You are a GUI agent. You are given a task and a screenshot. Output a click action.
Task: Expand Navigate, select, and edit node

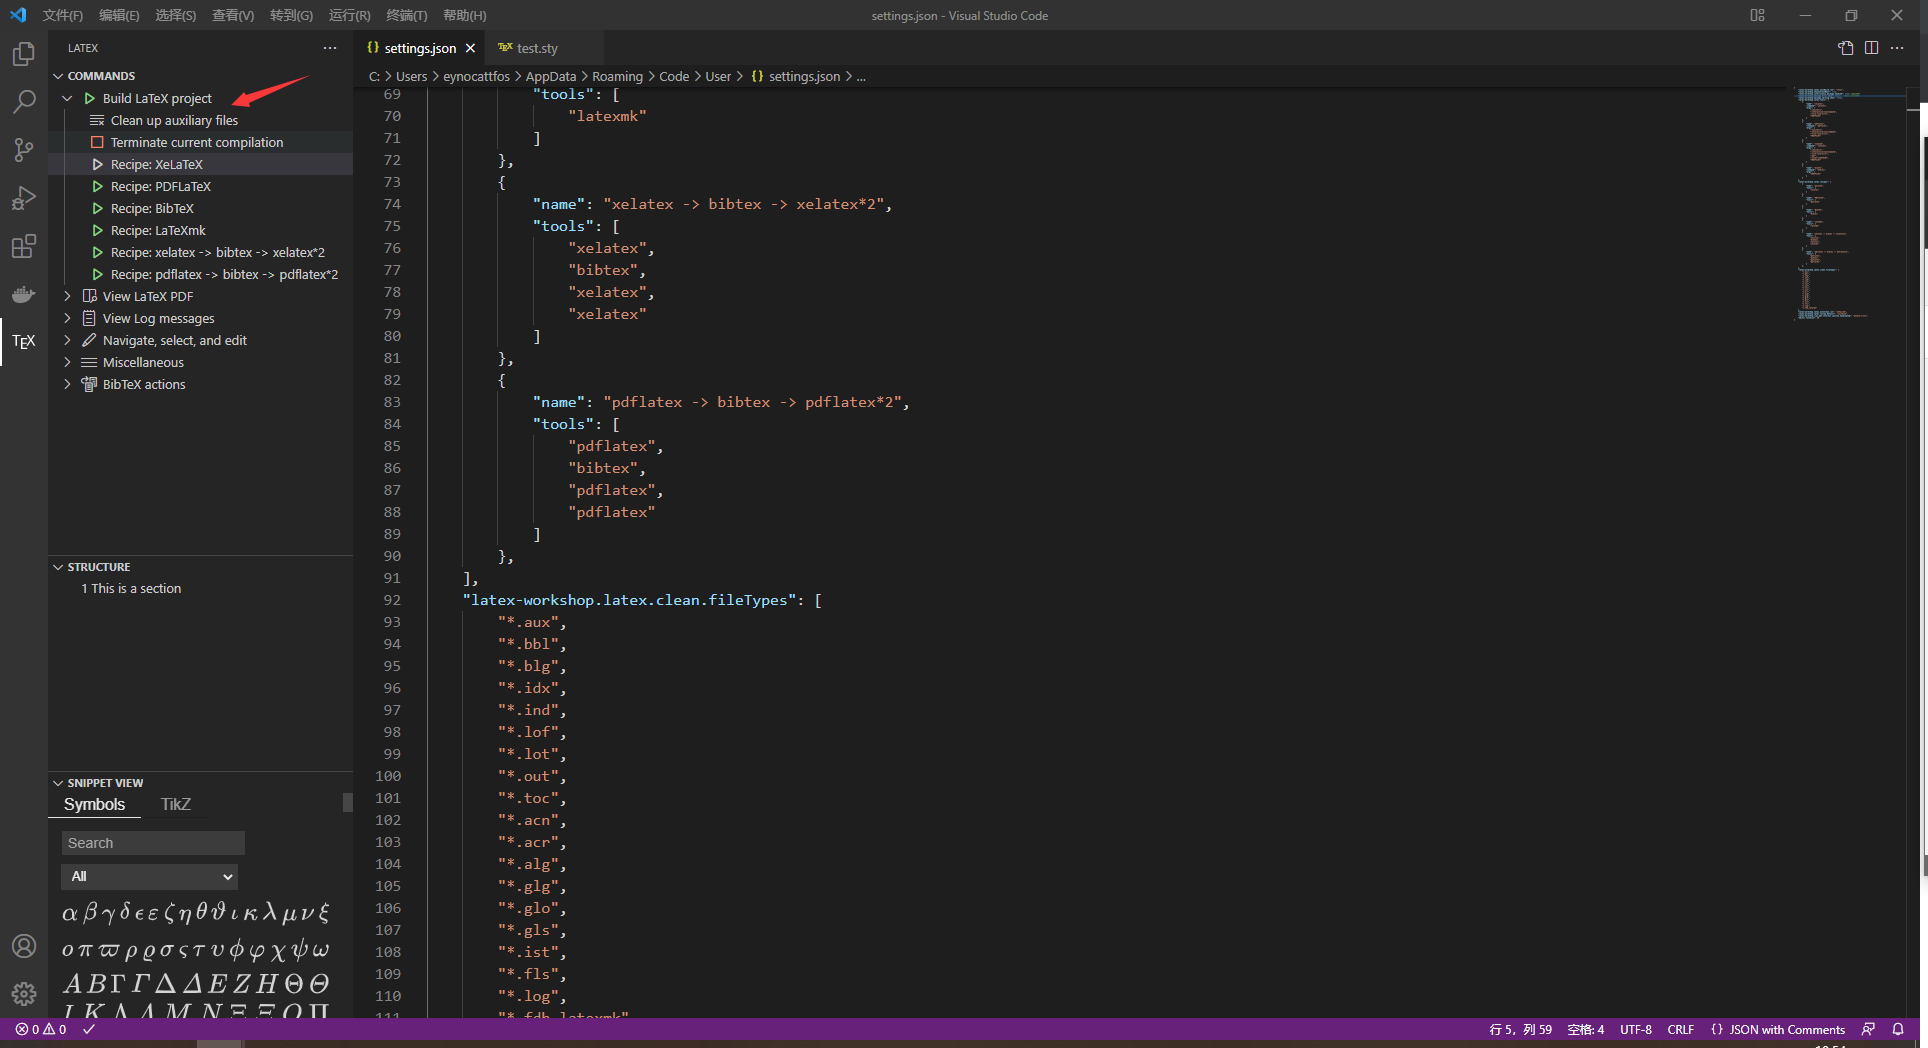(67, 340)
